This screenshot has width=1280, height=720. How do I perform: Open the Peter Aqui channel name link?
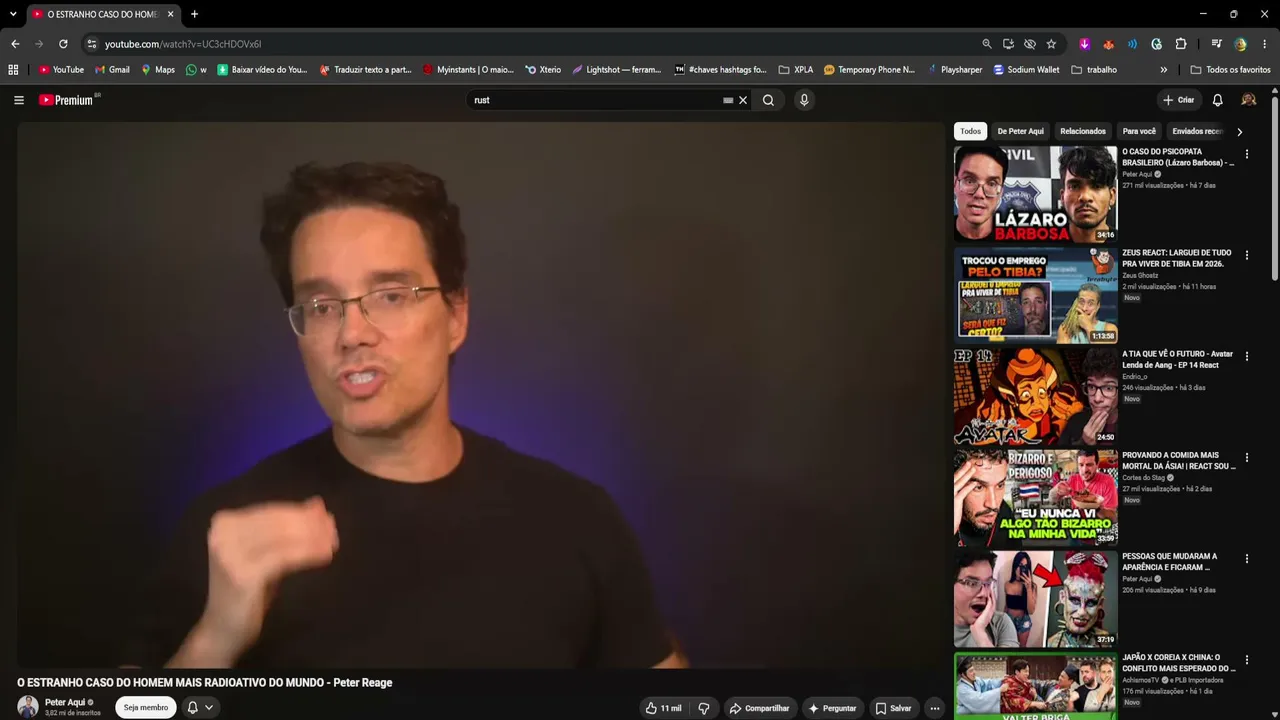click(65, 702)
